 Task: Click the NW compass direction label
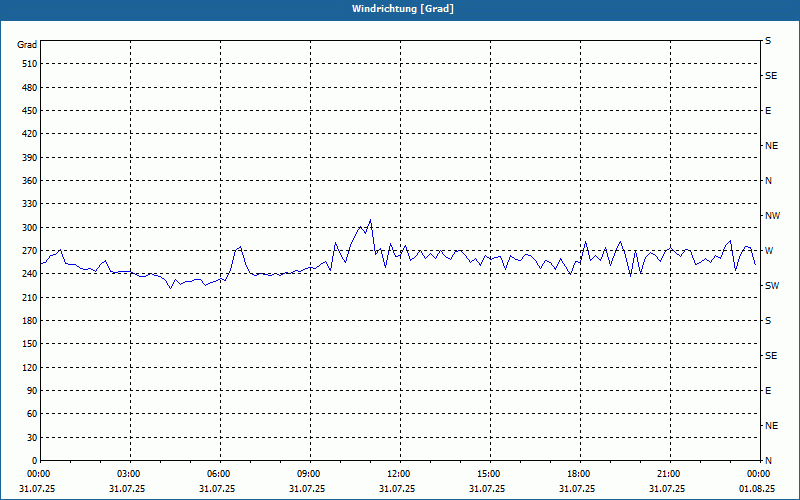(773, 216)
